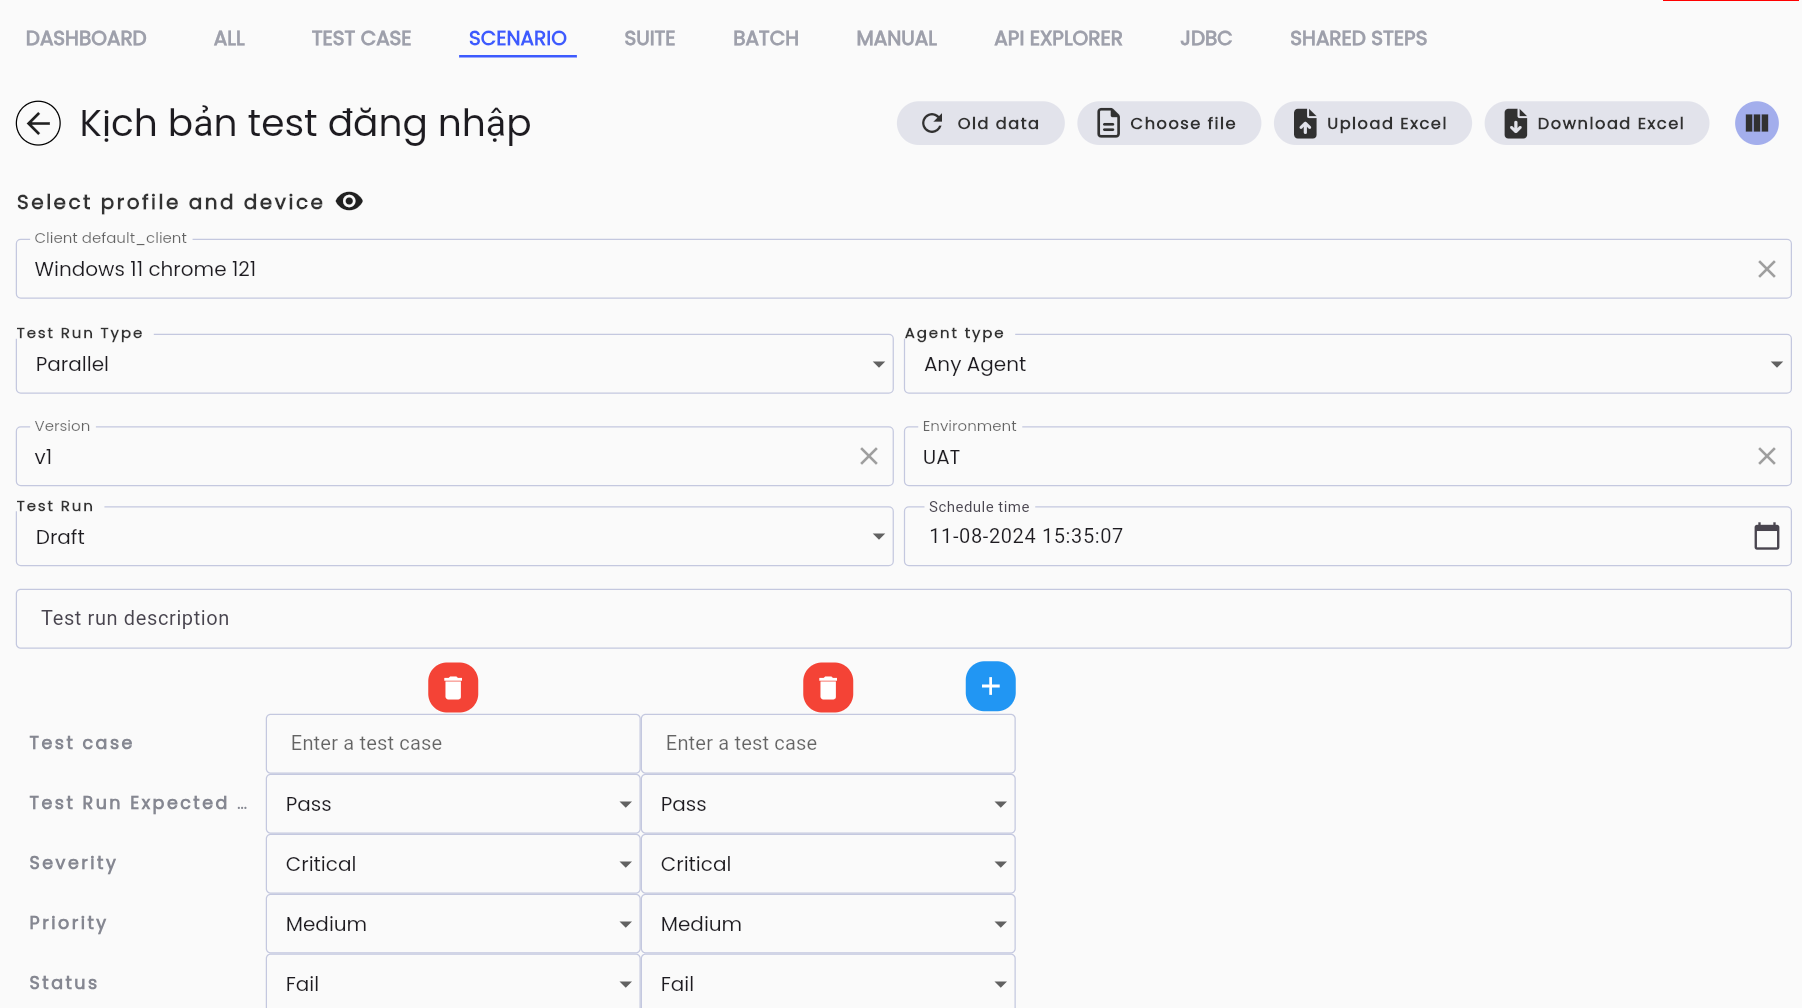Add a new test case column
The height and width of the screenshot is (1008, 1802).
[x=990, y=686]
